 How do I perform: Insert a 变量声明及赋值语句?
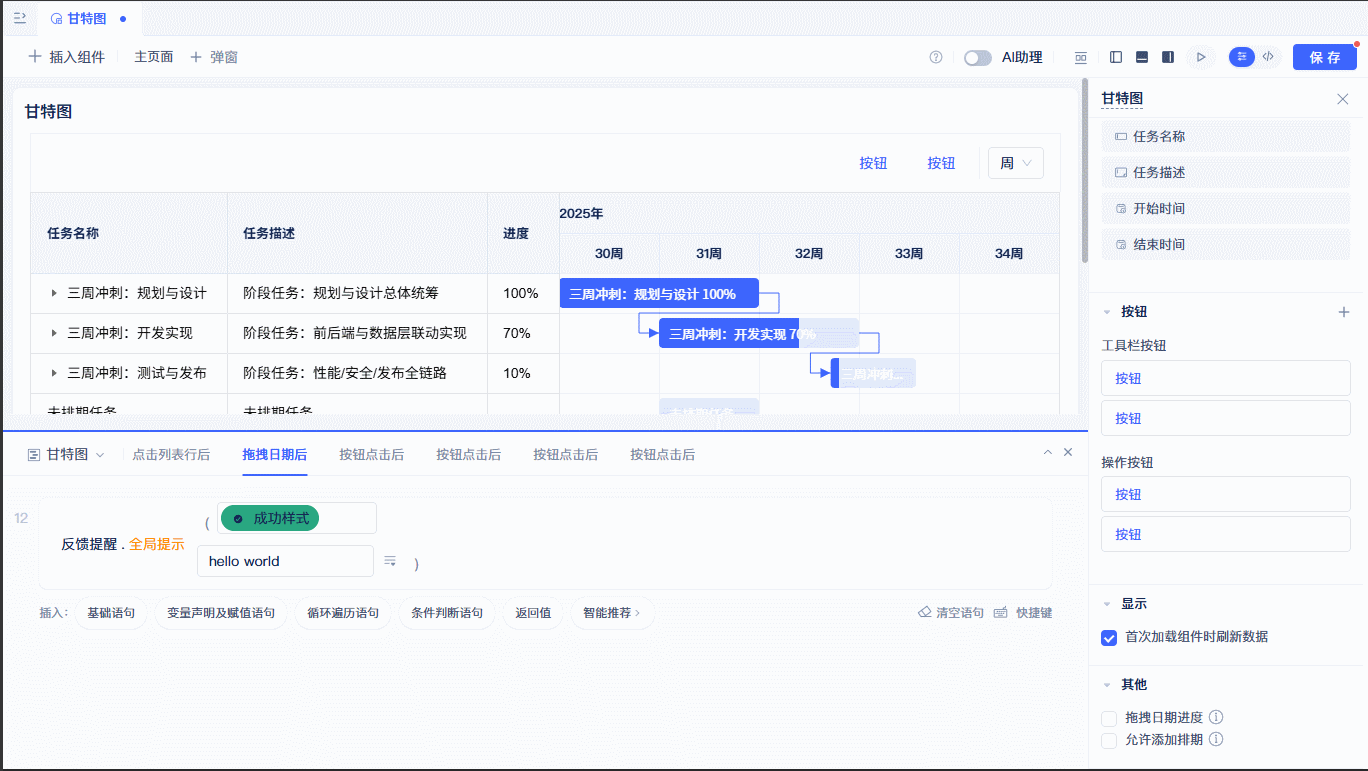coord(221,613)
